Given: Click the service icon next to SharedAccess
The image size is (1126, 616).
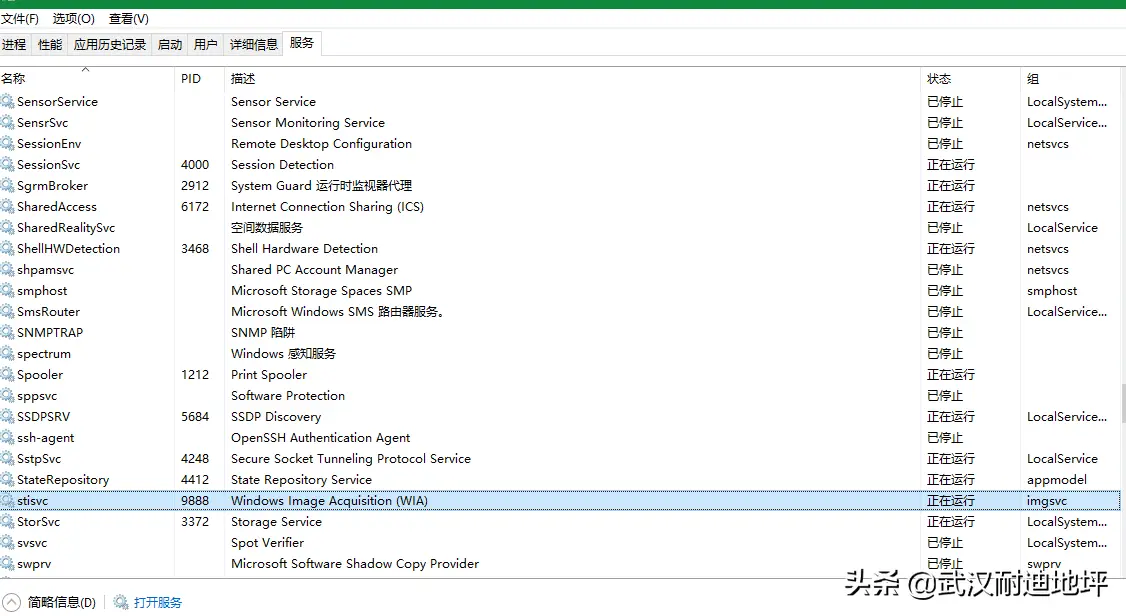Looking at the screenshot, I should point(8,207).
